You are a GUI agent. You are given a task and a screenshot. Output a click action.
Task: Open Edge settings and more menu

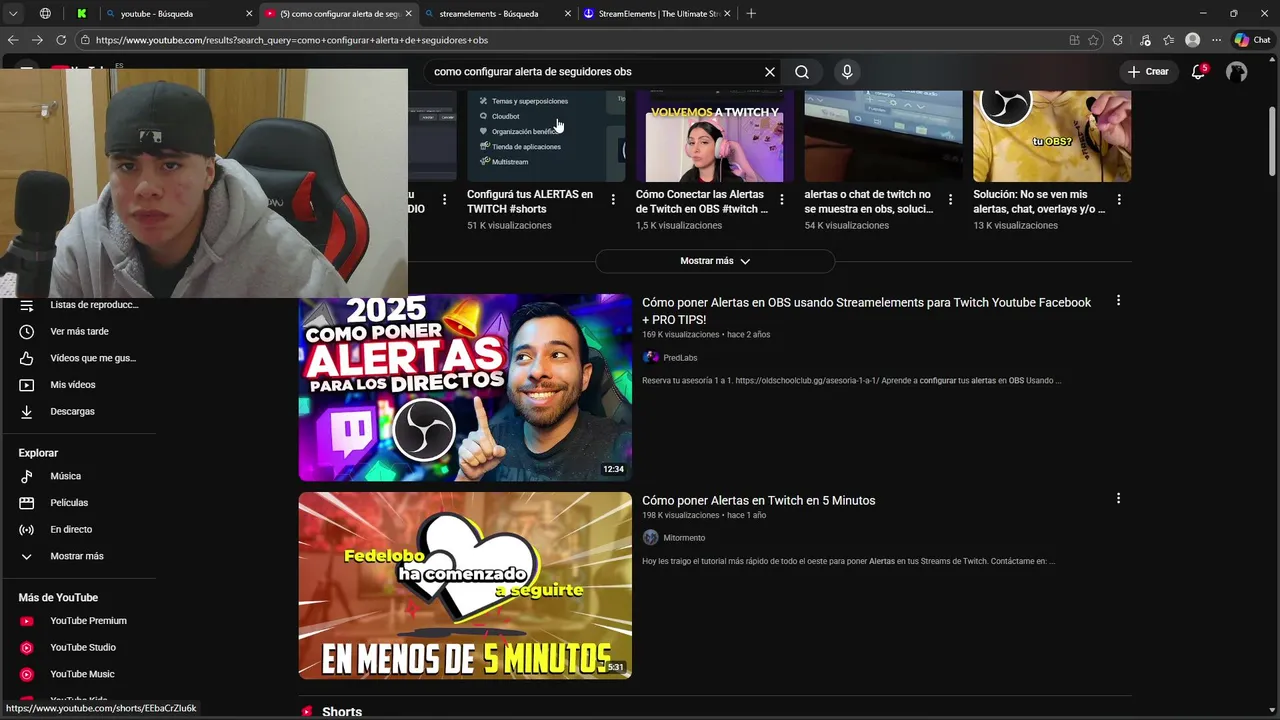1216,40
